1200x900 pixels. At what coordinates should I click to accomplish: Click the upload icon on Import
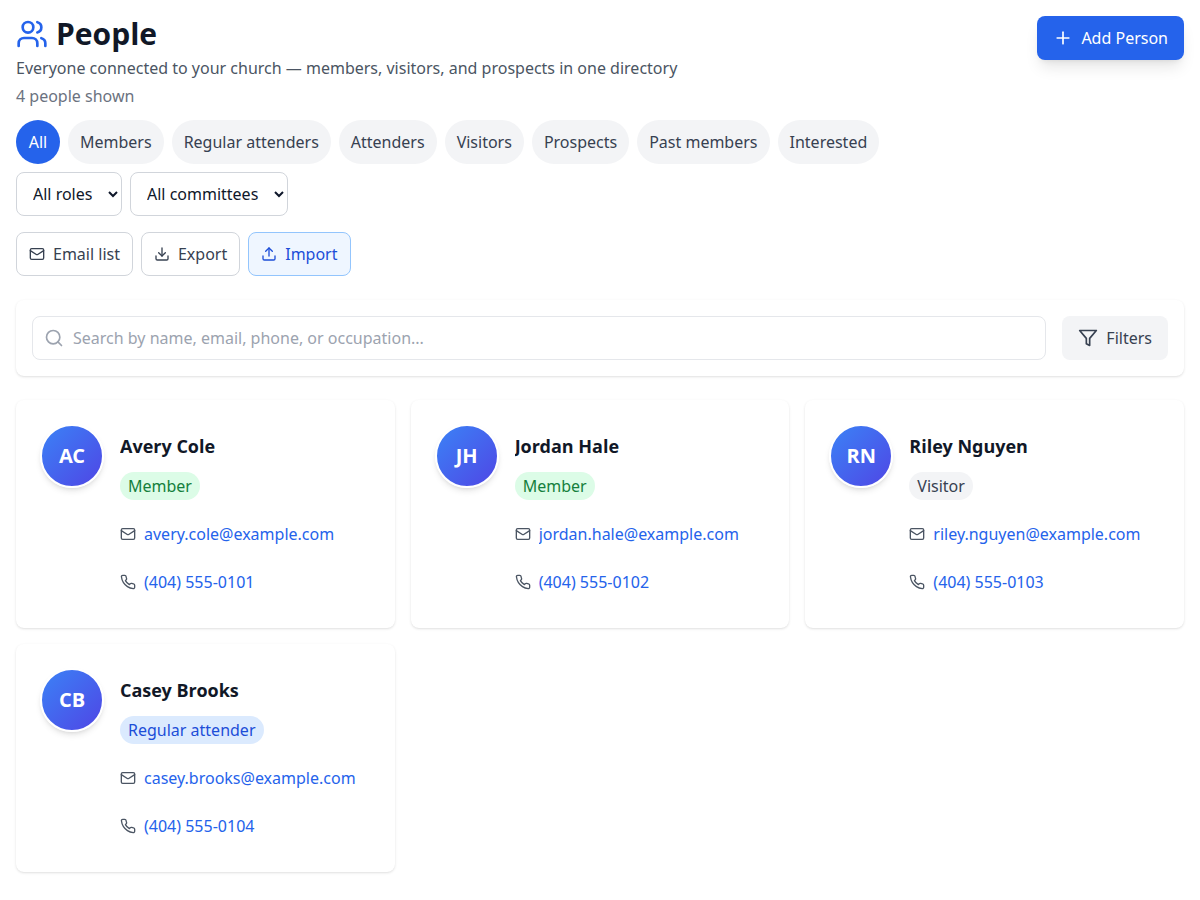[x=269, y=254]
